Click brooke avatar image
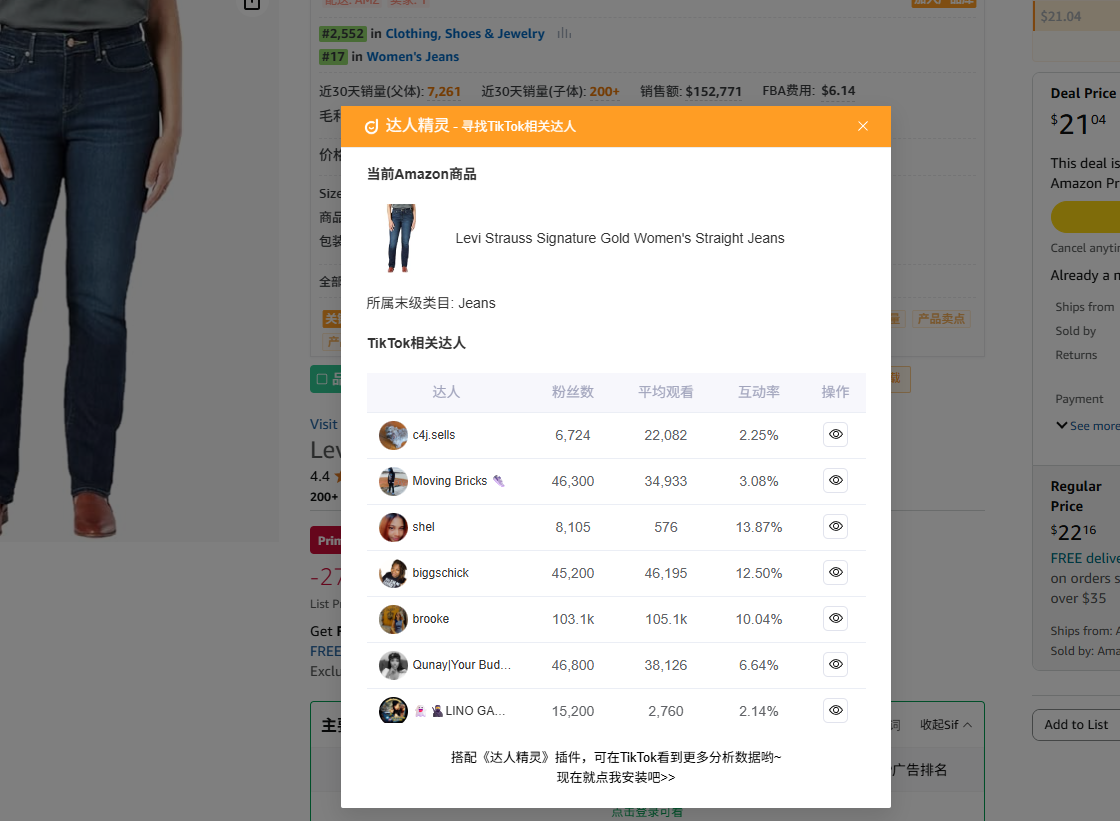Viewport: 1120px width, 821px height. (x=393, y=619)
